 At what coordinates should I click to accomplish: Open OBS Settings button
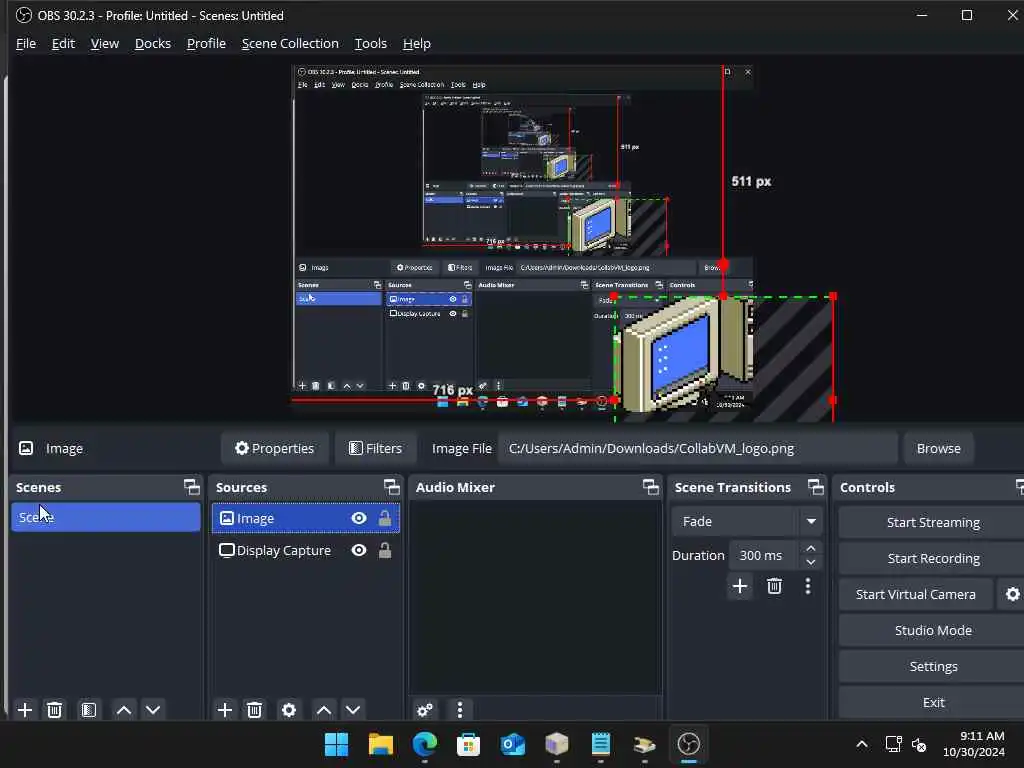pyautogui.click(x=933, y=666)
